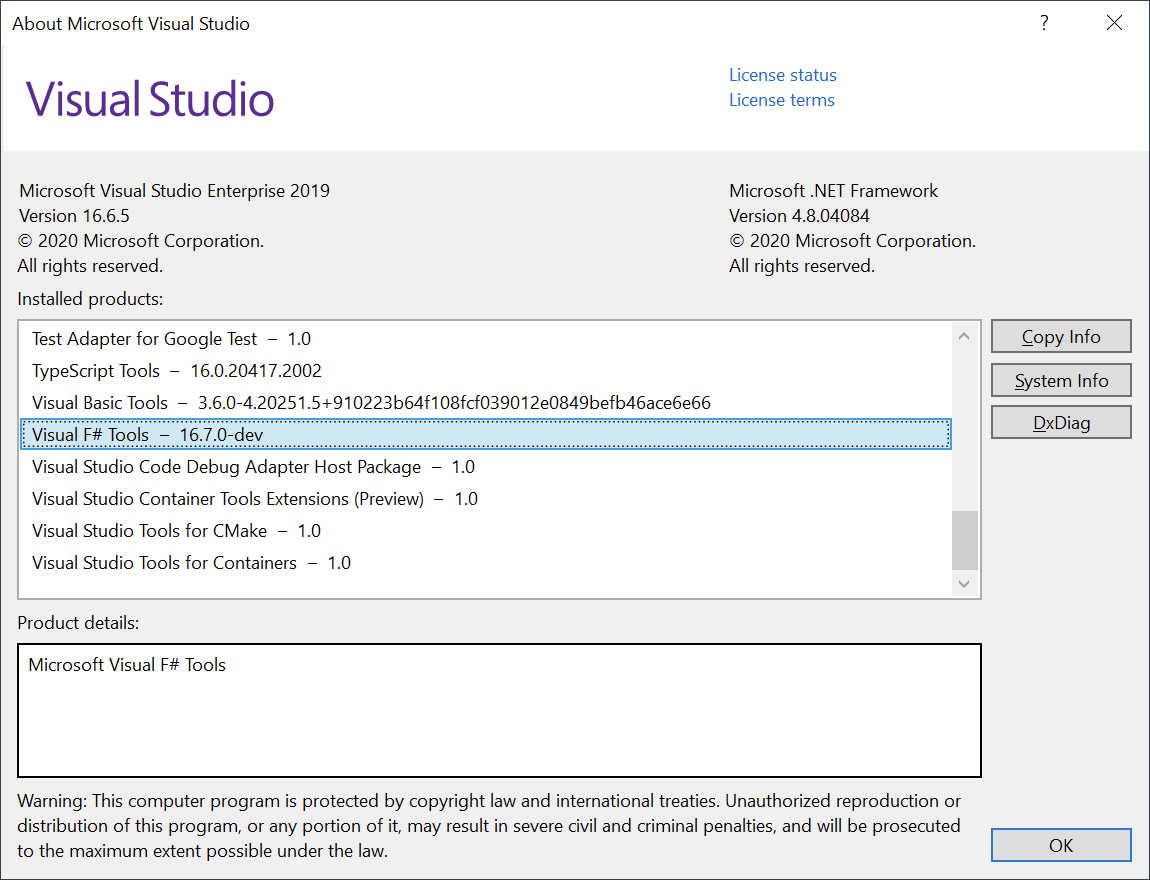Select Visual Studio Tools for CMake row
This screenshot has height=880, width=1150.
(x=486, y=530)
